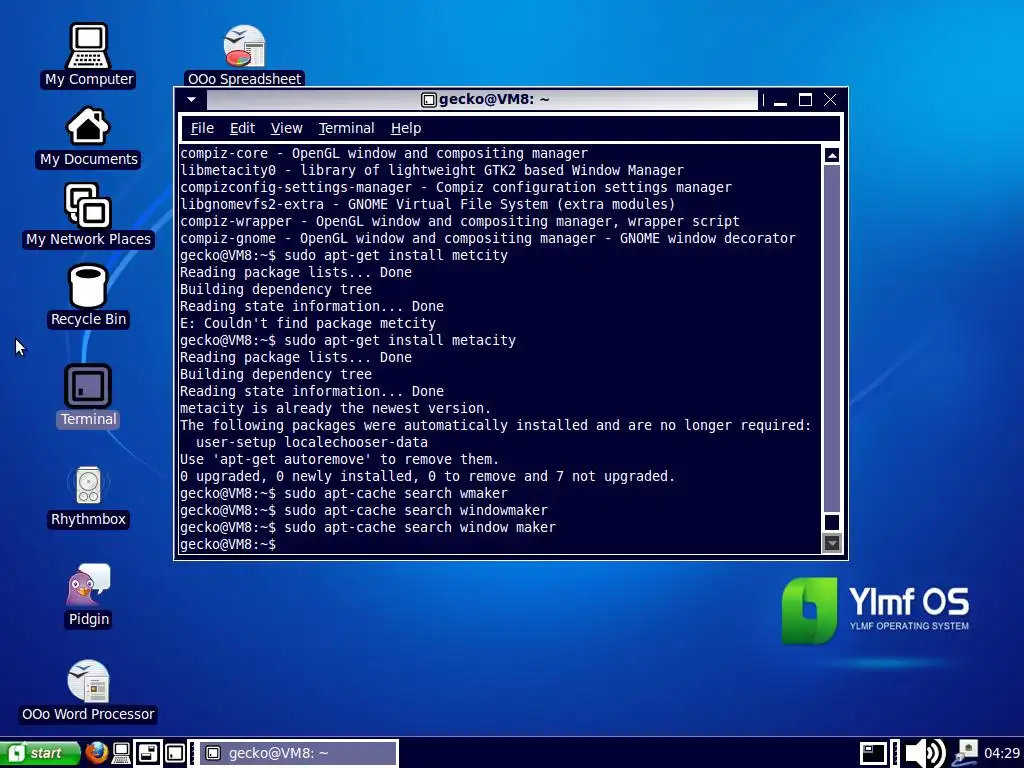Open the File menu in the terminal

coord(202,128)
